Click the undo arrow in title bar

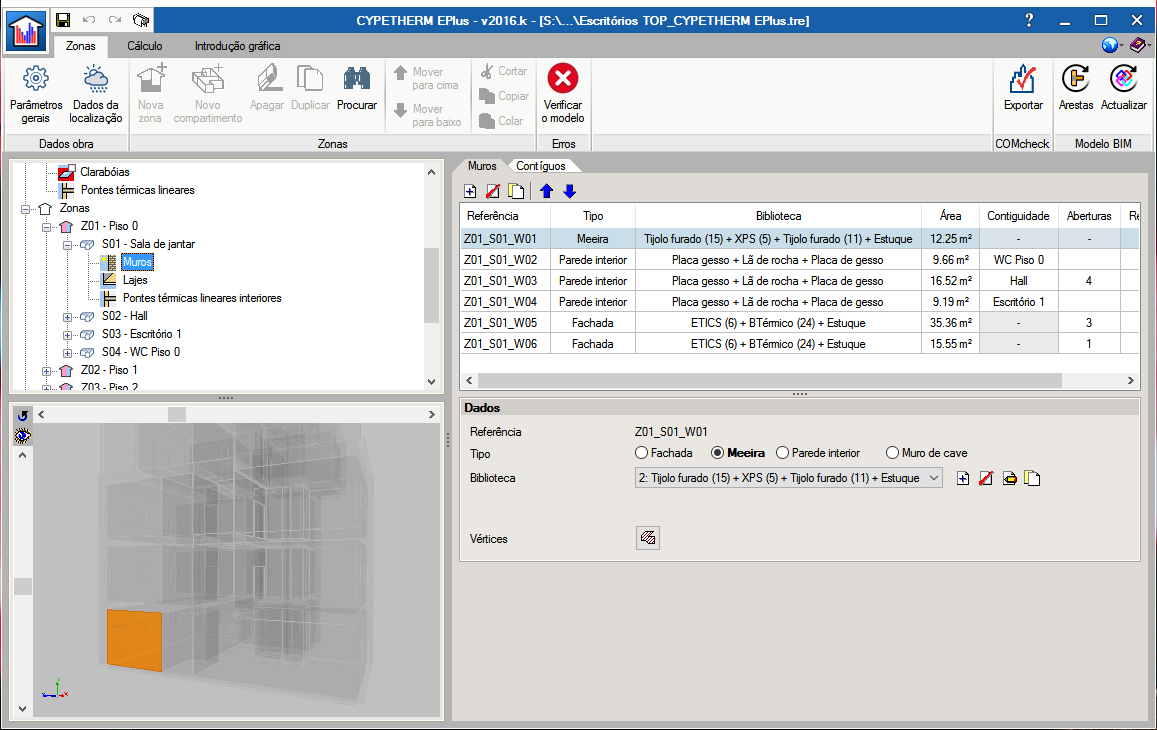click(89, 20)
